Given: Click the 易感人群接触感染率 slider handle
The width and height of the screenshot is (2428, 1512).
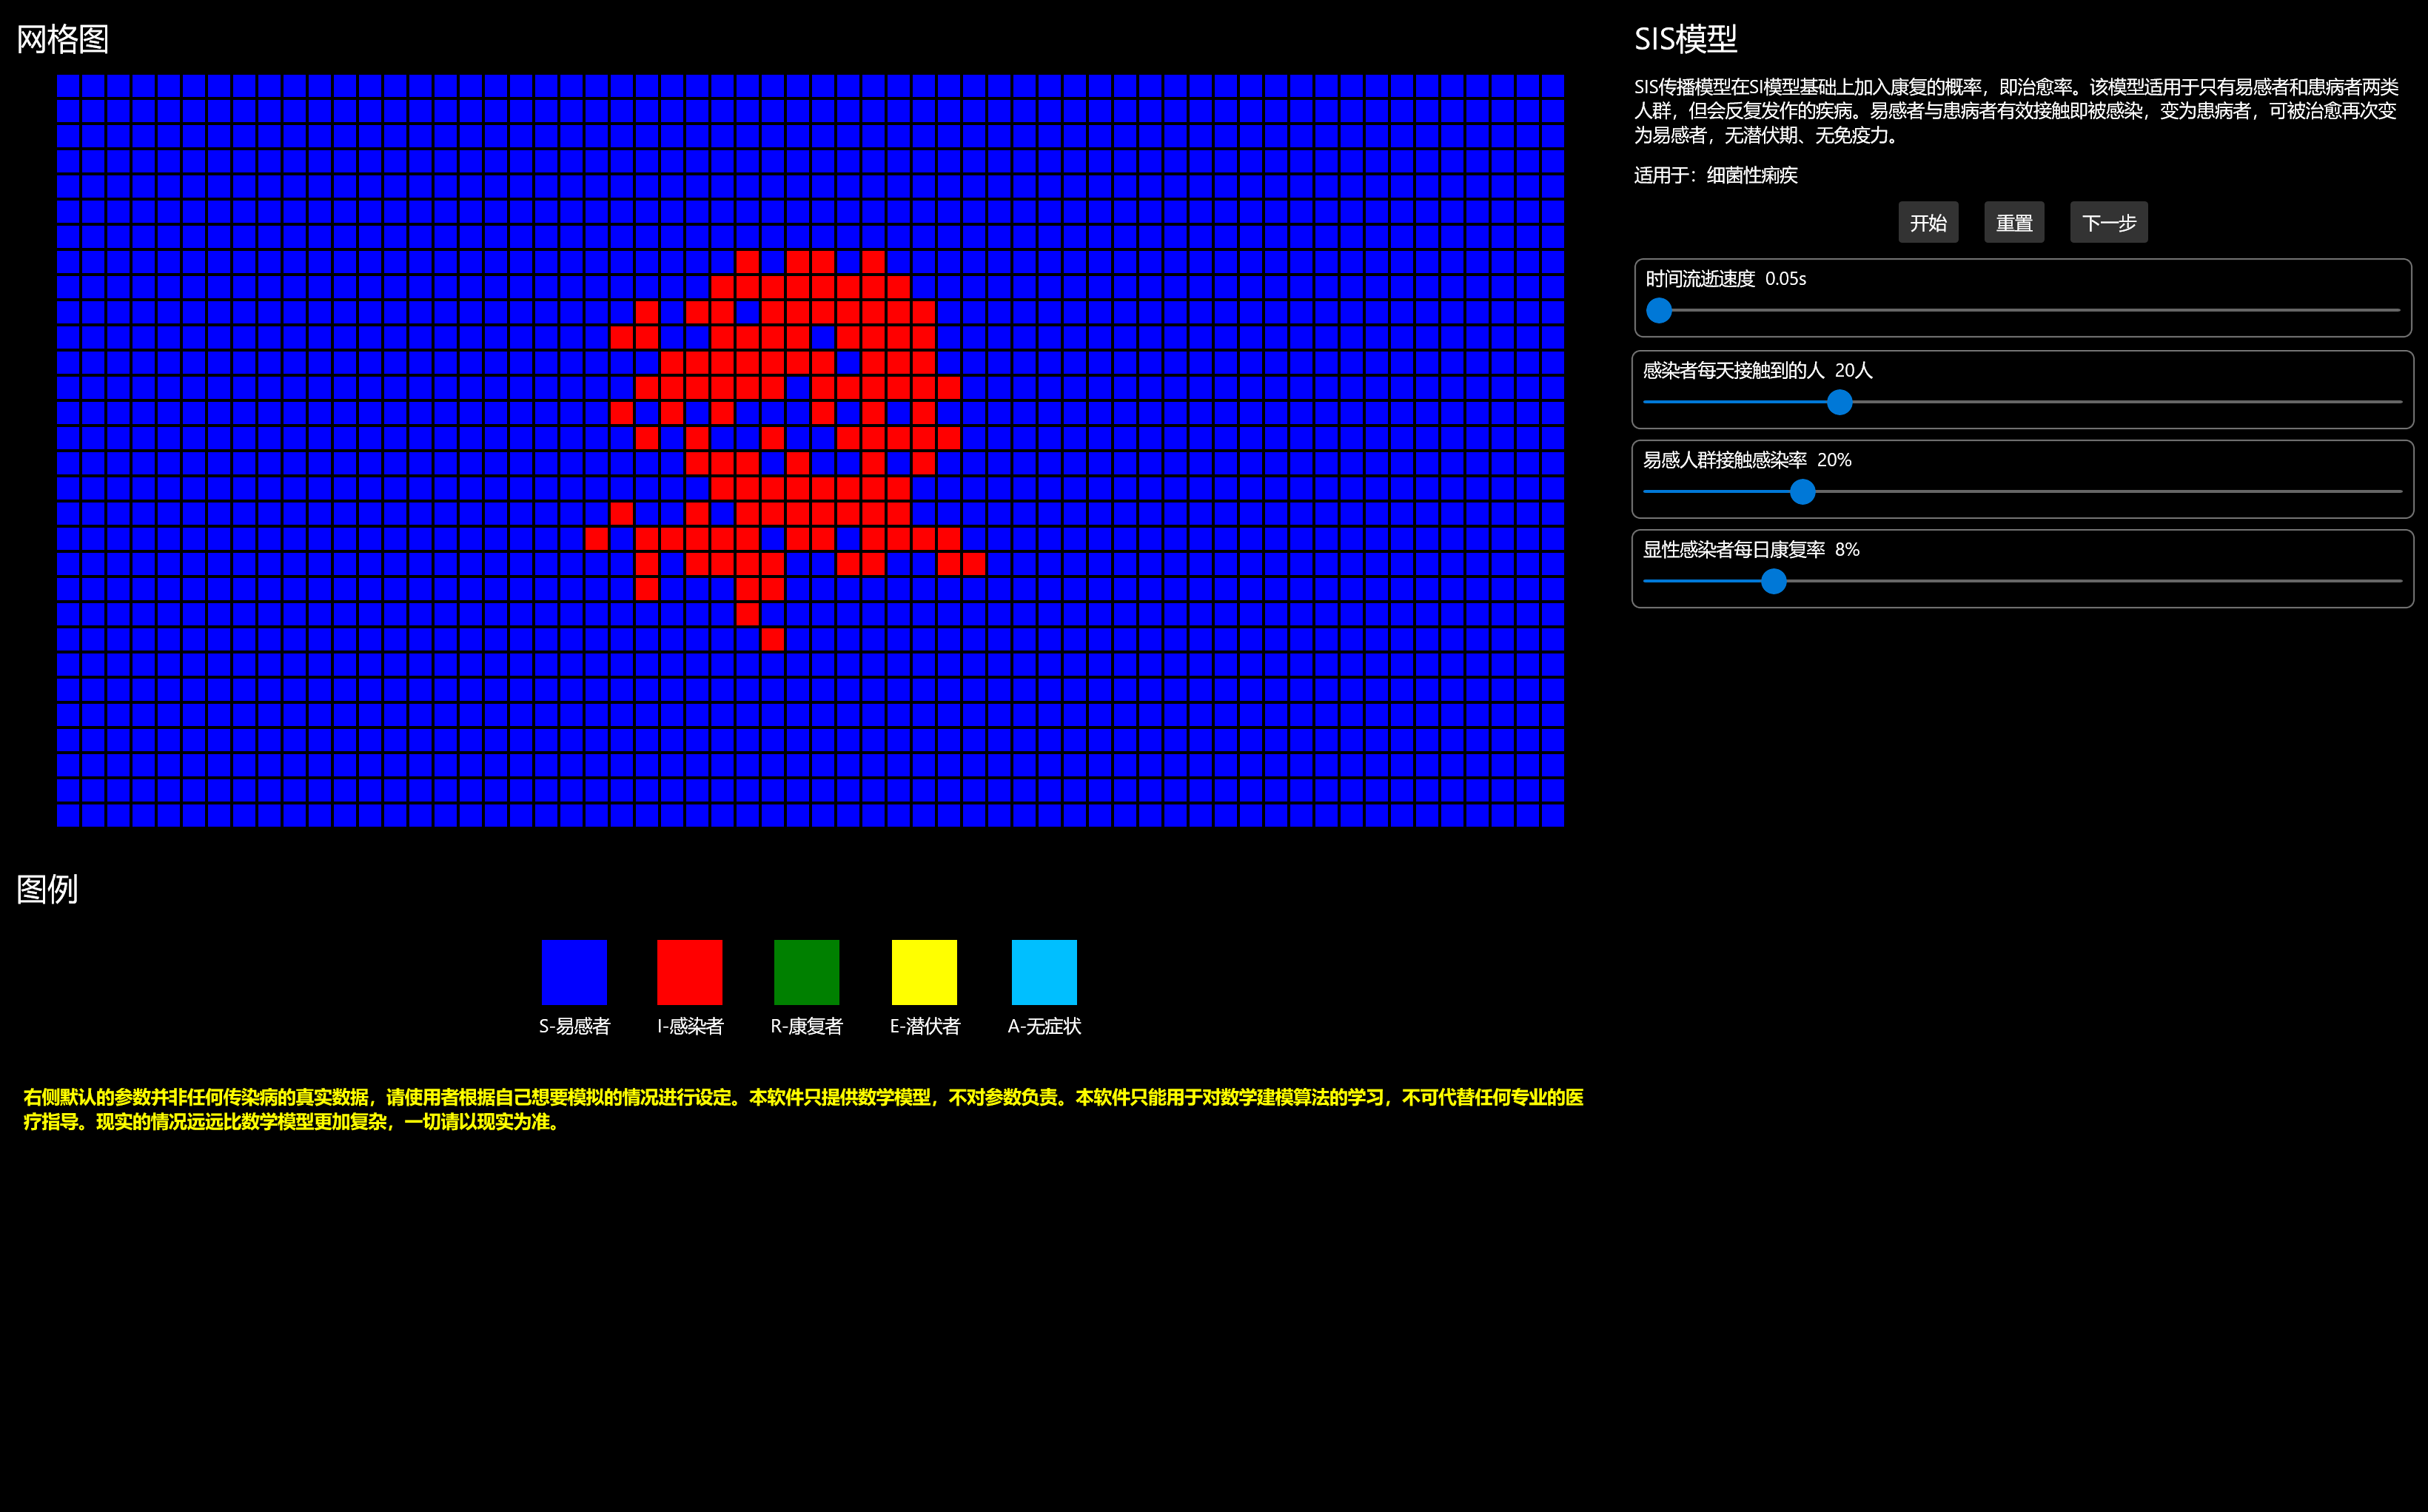Looking at the screenshot, I should (x=1802, y=492).
